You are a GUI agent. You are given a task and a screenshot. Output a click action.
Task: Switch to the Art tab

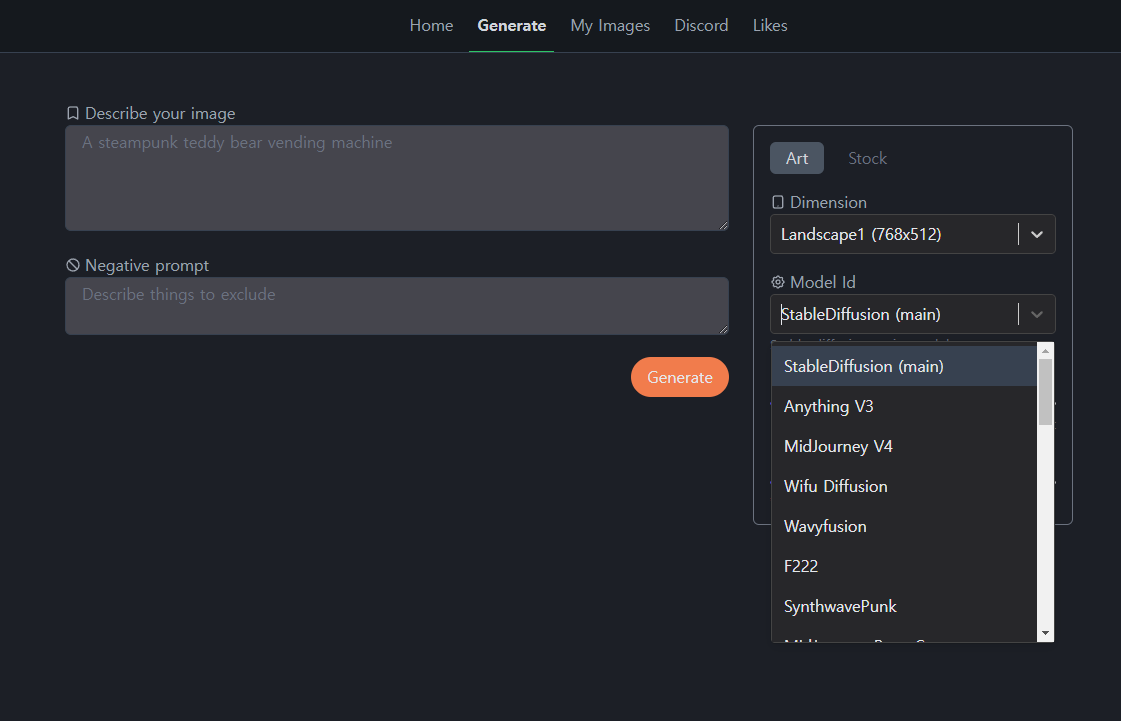pos(796,158)
